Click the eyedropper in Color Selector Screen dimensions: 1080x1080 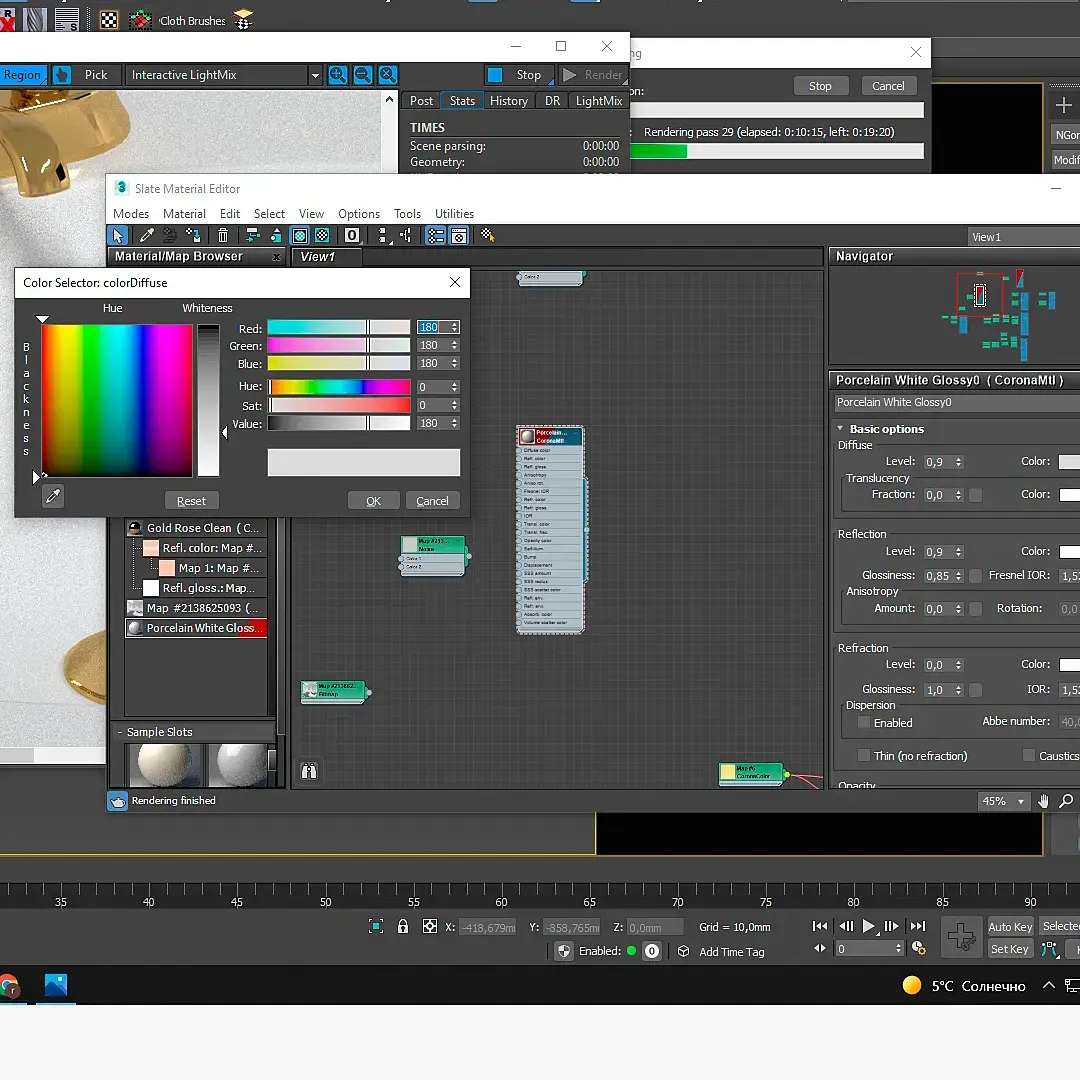[53, 496]
